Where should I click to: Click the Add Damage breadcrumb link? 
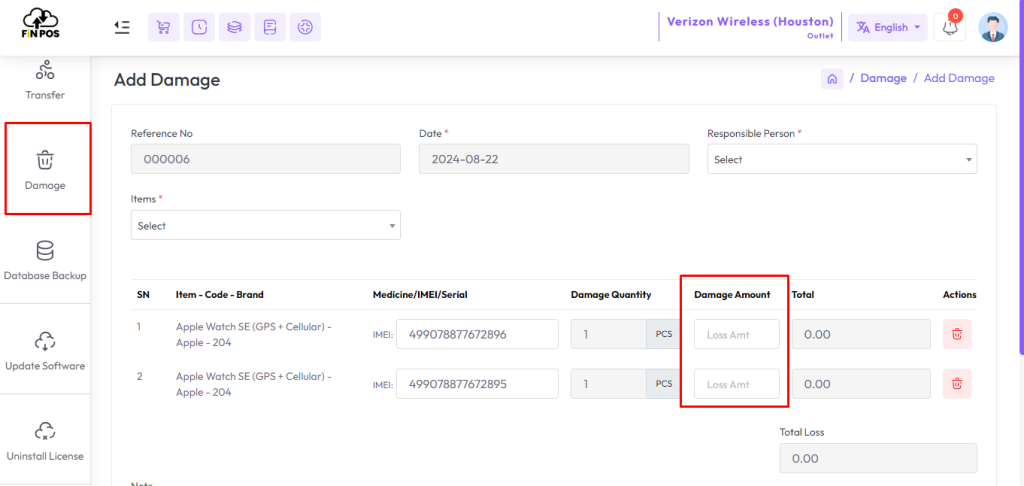959,78
